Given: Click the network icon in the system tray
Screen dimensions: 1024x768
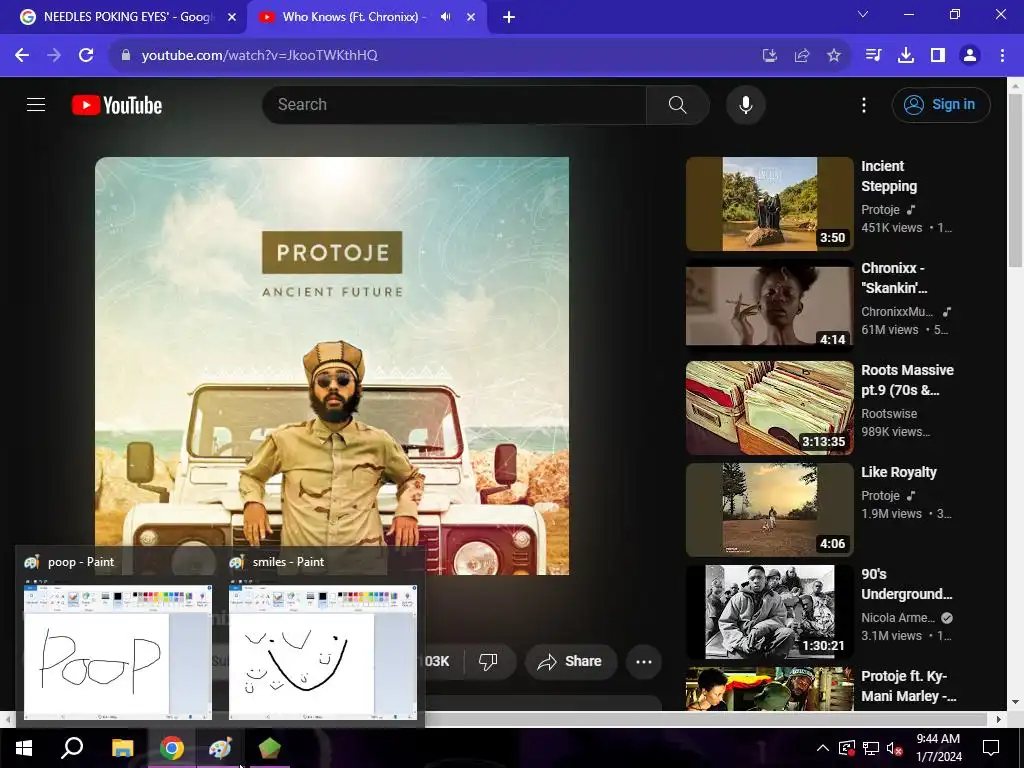Looking at the screenshot, I should [x=871, y=748].
